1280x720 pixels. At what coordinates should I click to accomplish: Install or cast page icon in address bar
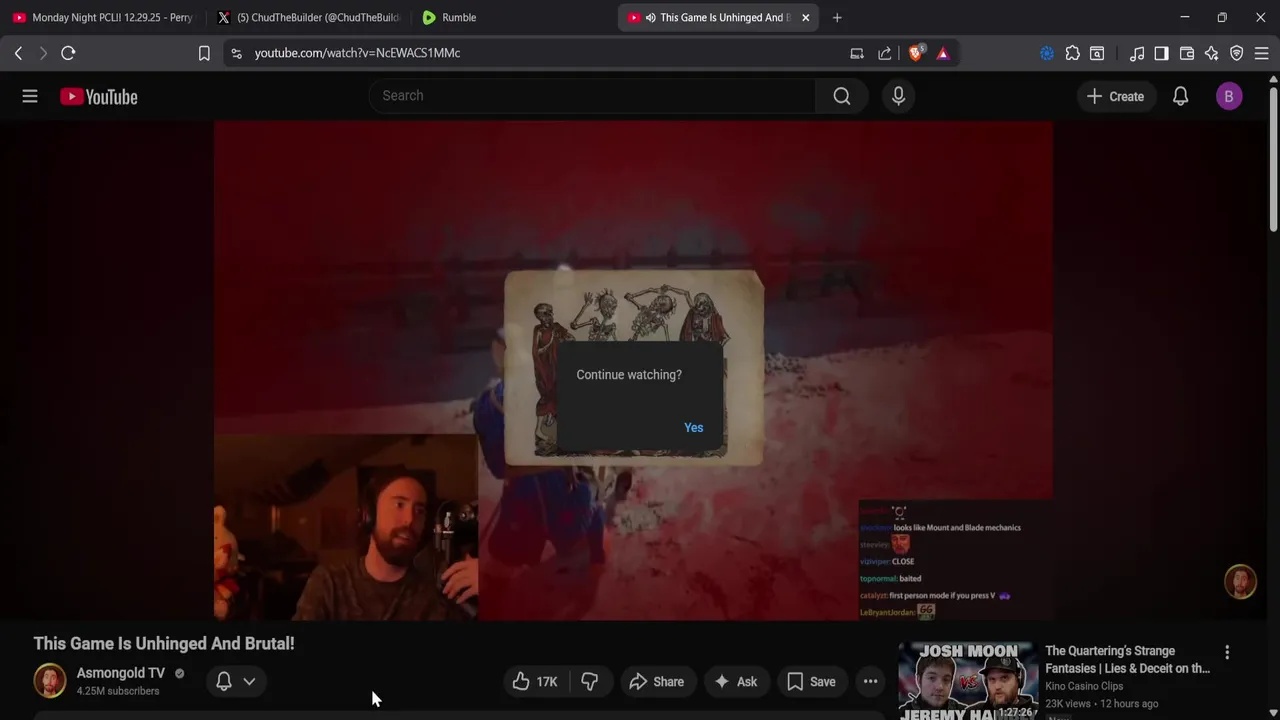coord(857,53)
